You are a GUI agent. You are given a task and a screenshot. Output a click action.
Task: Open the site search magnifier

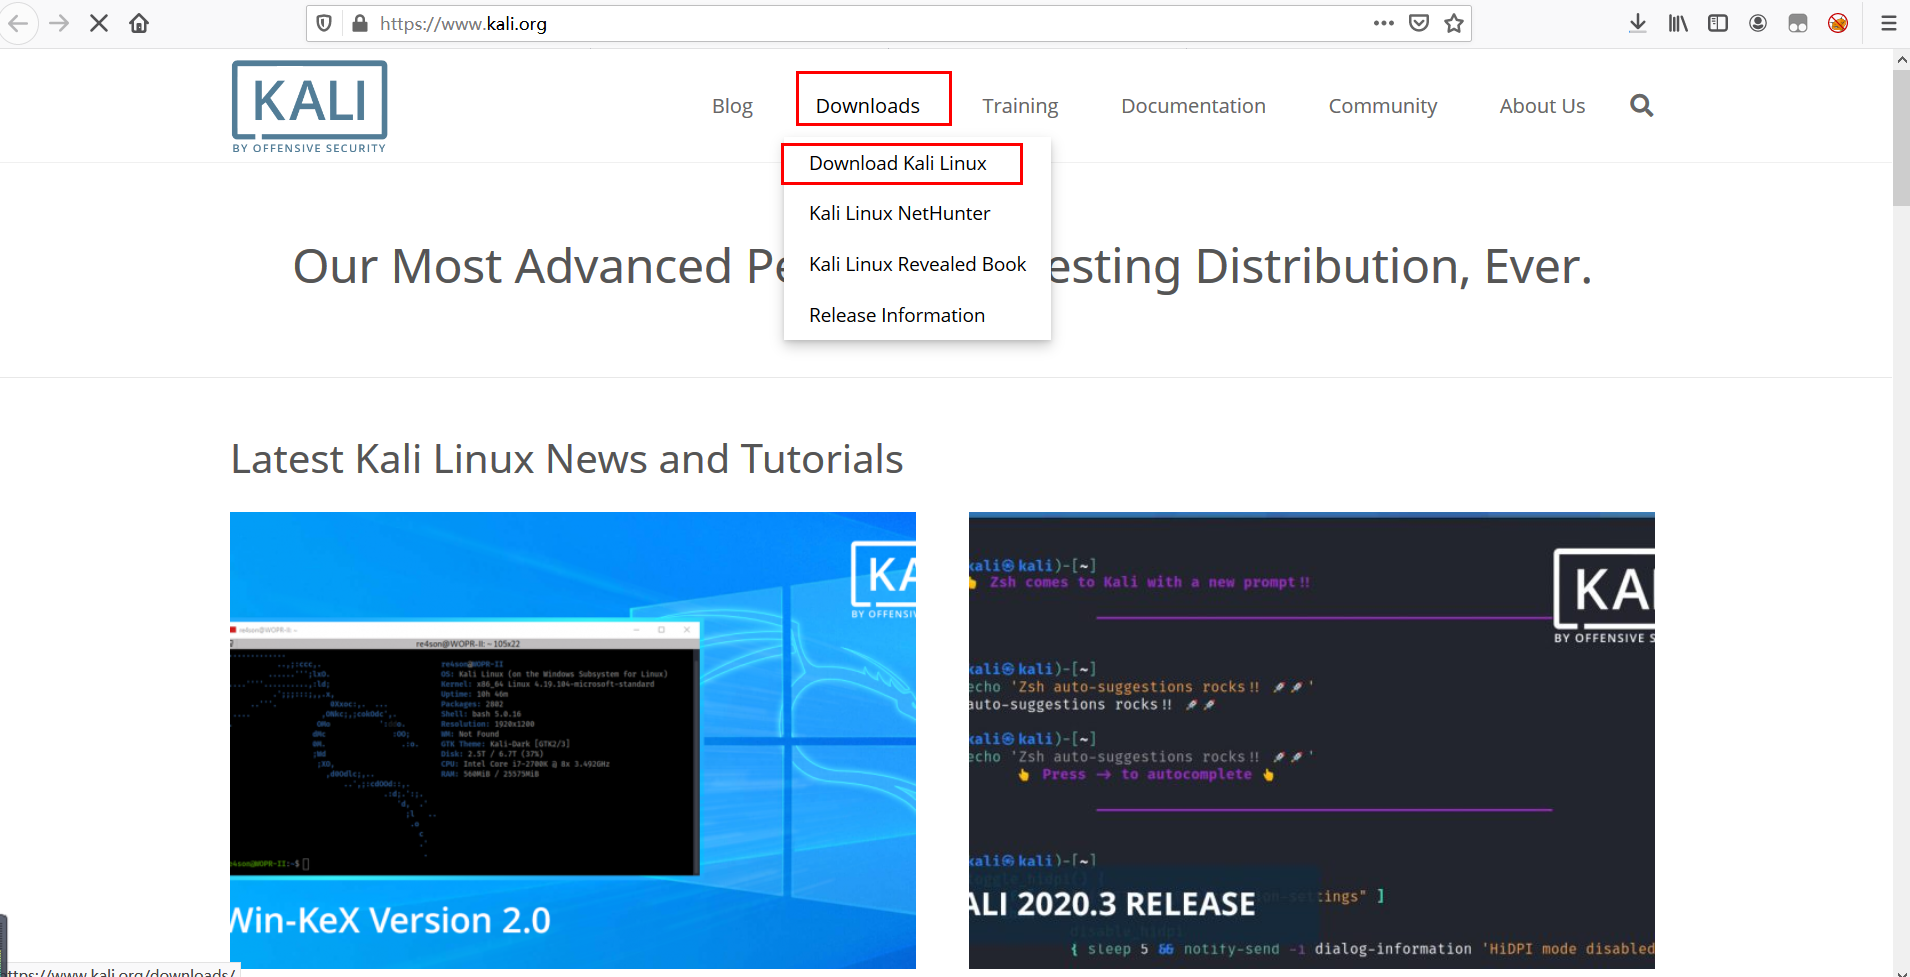(x=1641, y=105)
